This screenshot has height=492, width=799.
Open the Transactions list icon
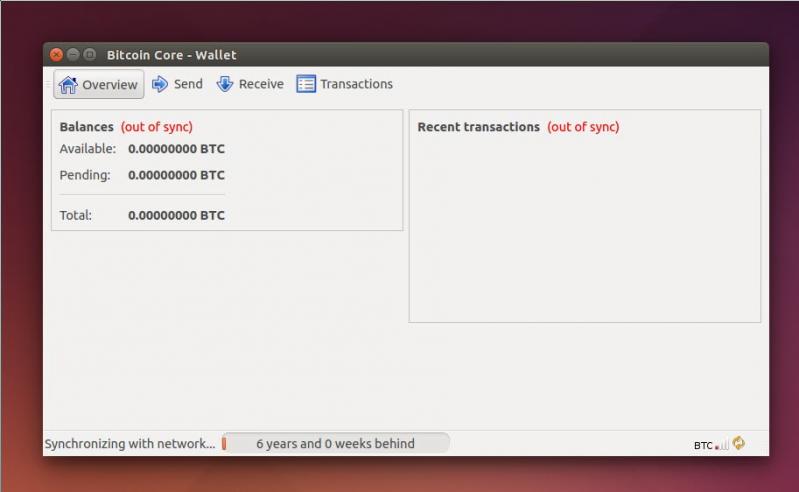pos(306,85)
